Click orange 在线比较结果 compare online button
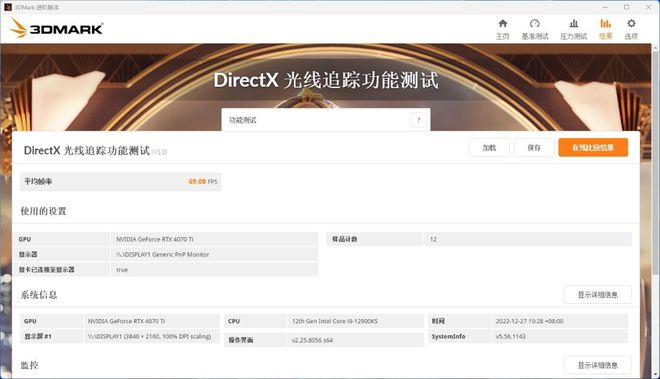The height and width of the screenshot is (379, 660). (x=593, y=147)
